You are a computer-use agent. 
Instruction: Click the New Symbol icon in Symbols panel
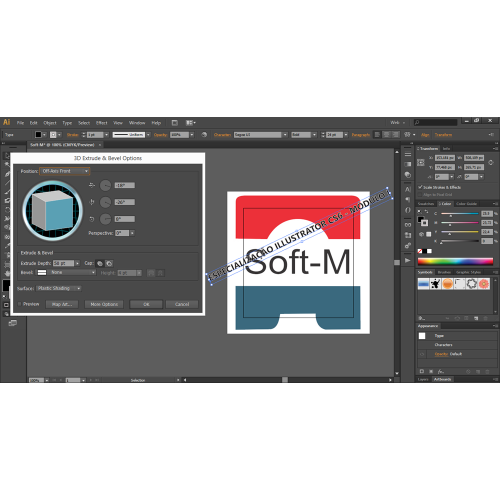476,318
